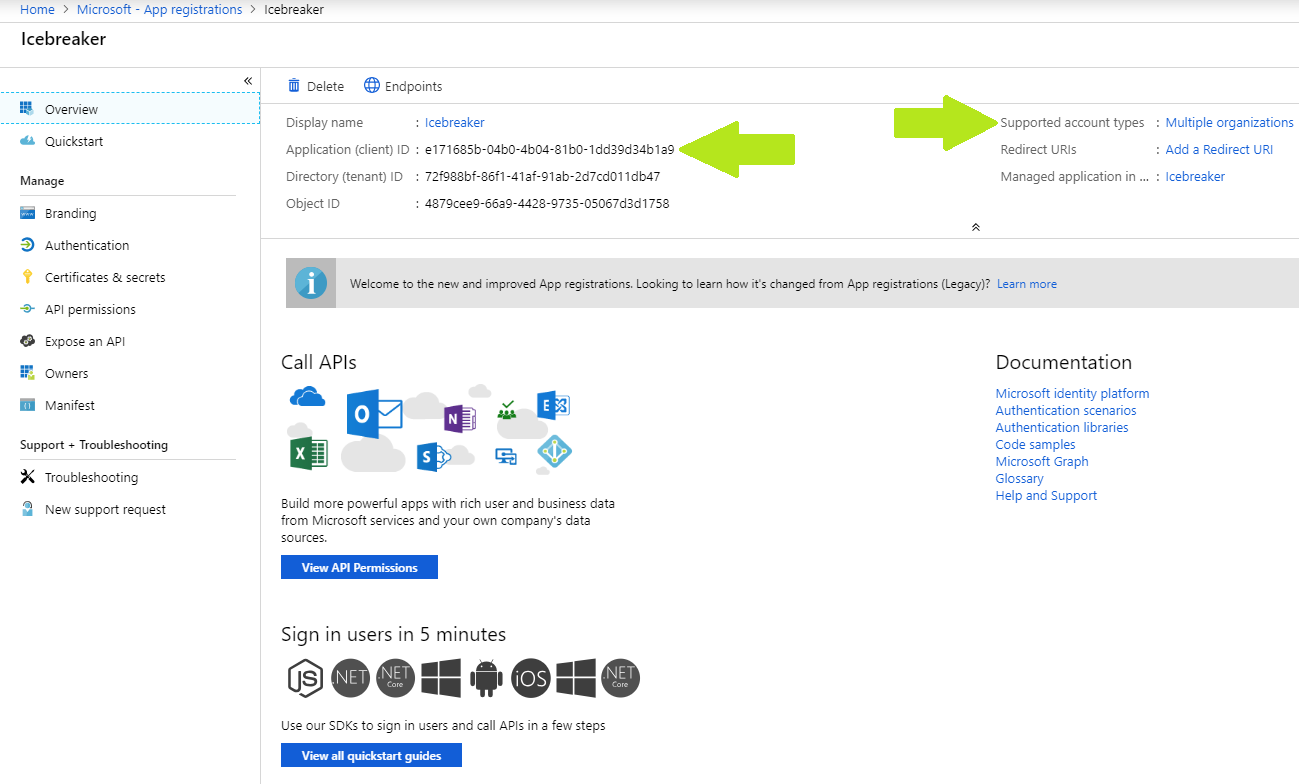Screen dimensions: 1299x784
Task: Click the Owners icon in sidebar
Action: tap(27, 373)
